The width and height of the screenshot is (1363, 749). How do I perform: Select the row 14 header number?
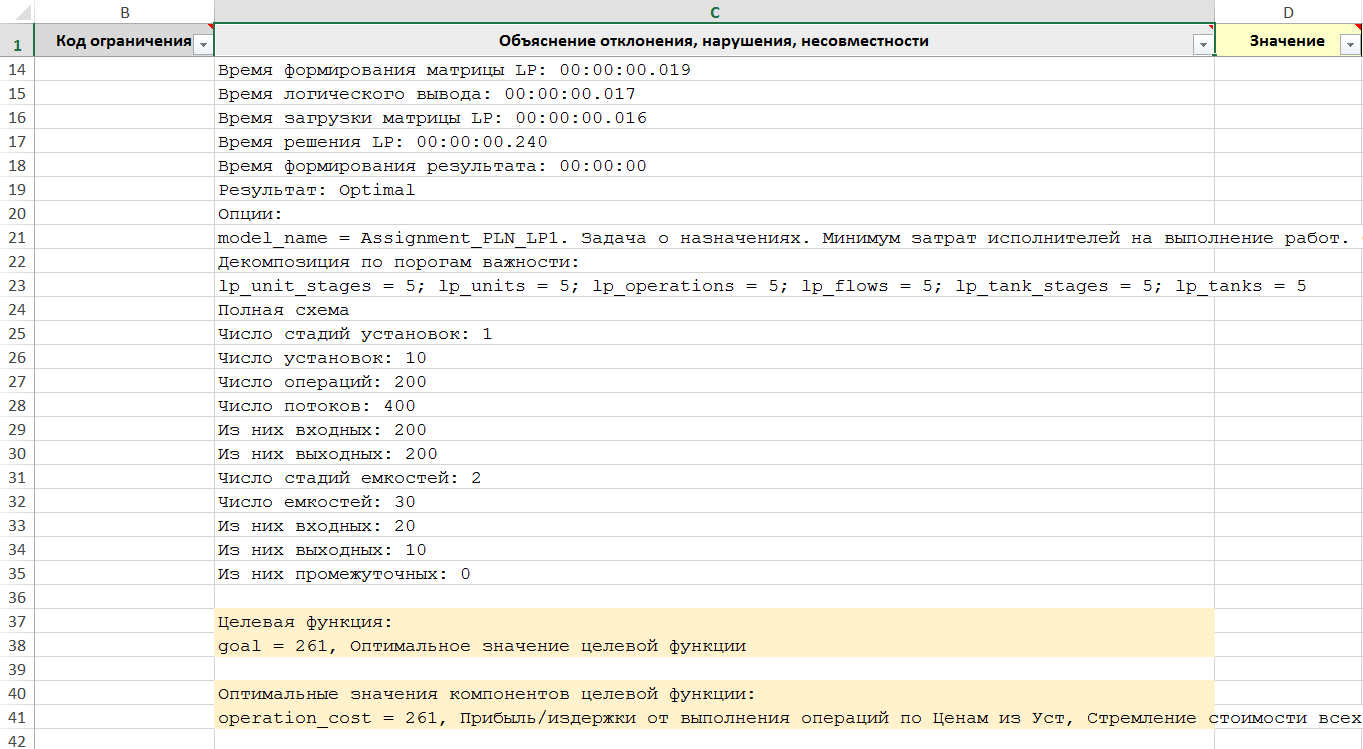click(x=16, y=70)
